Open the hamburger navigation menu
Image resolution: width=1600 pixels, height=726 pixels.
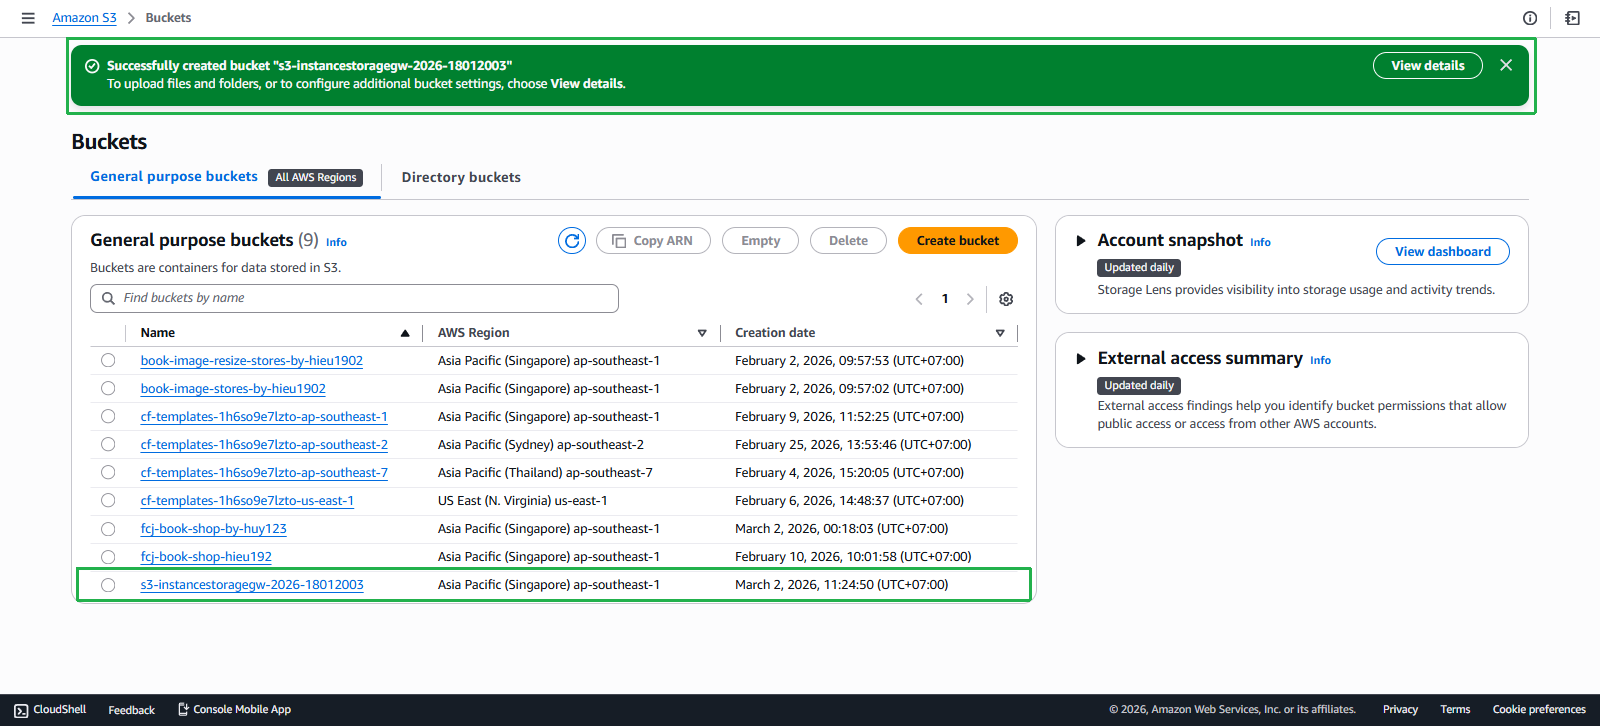[28, 18]
